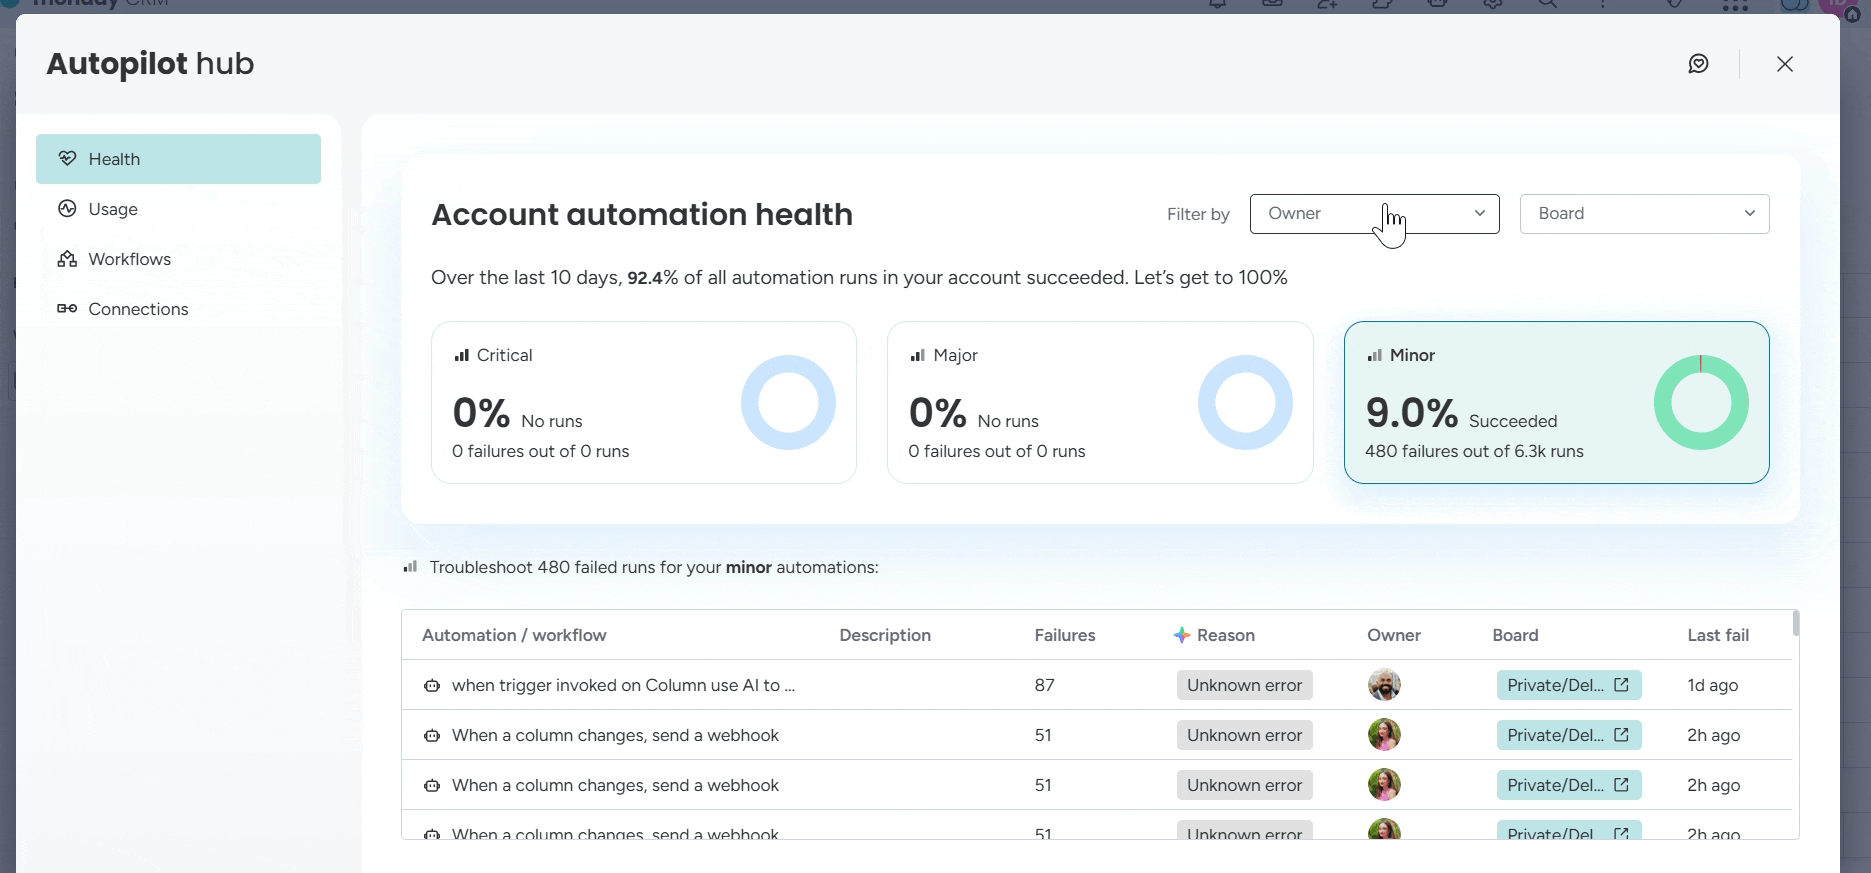
Task: Click the Reason column sparkle icon
Action: point(1181,635)
